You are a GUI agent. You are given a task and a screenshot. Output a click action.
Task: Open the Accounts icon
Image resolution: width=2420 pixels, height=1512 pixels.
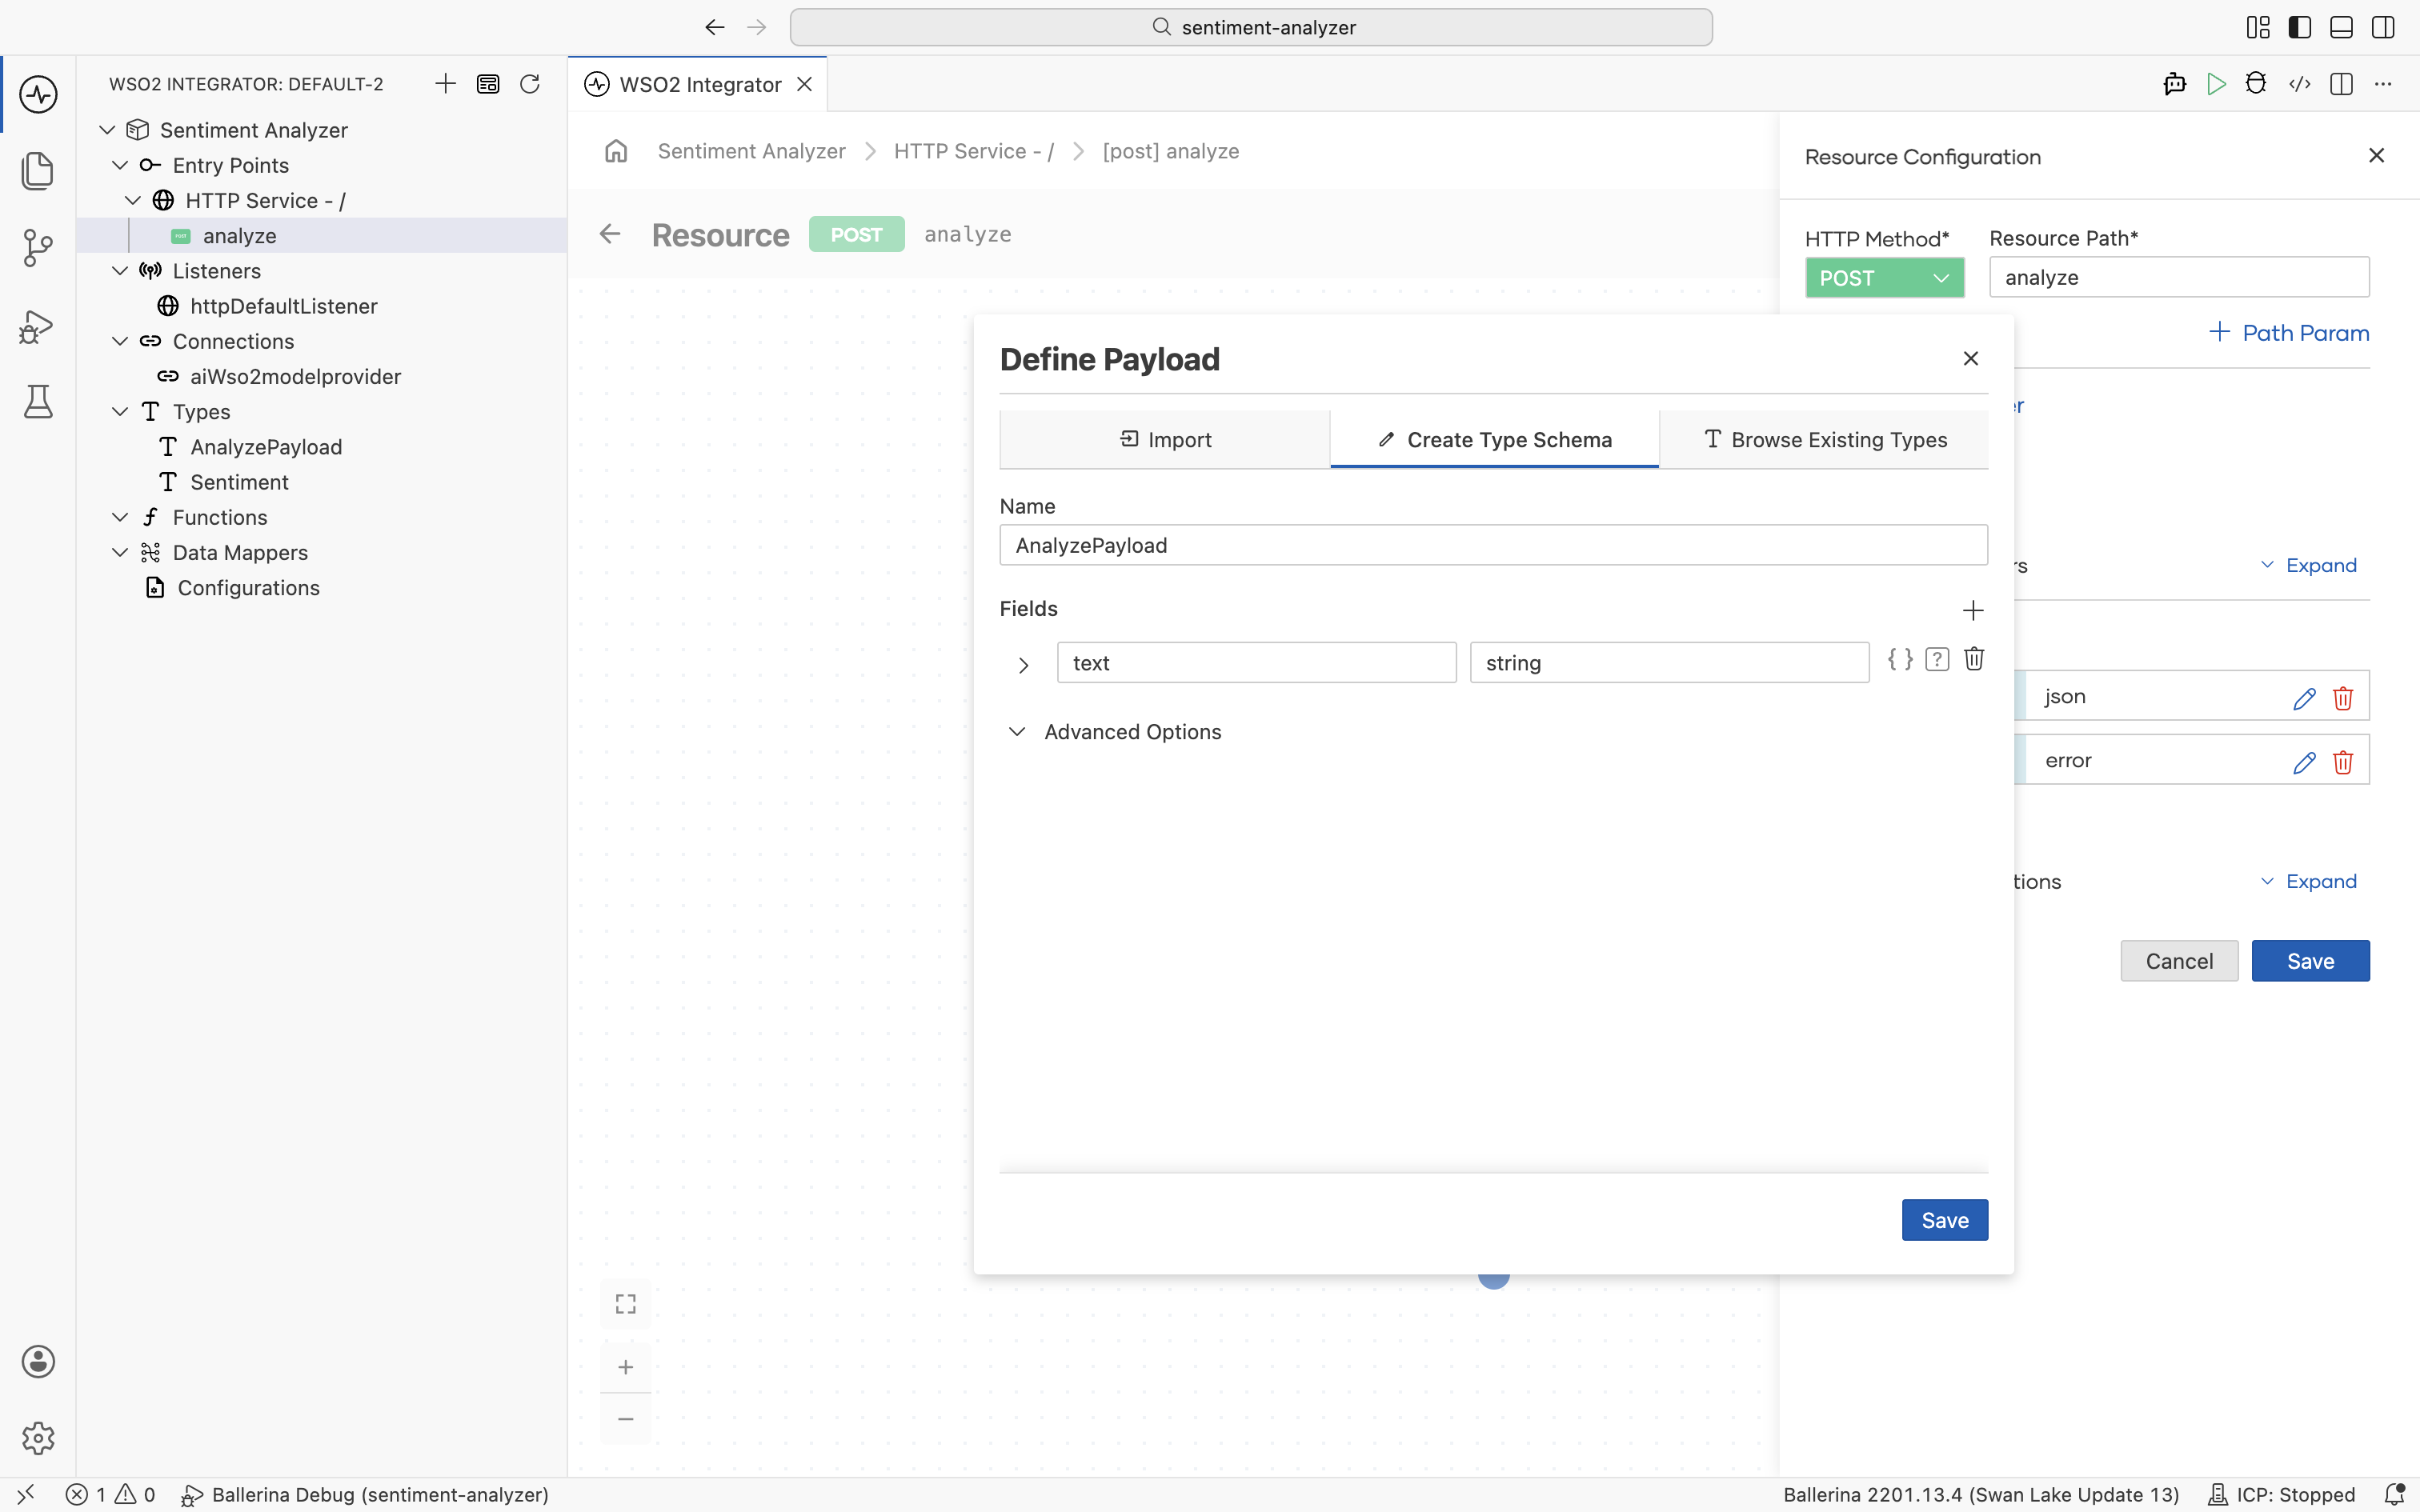coord(38,1362)
